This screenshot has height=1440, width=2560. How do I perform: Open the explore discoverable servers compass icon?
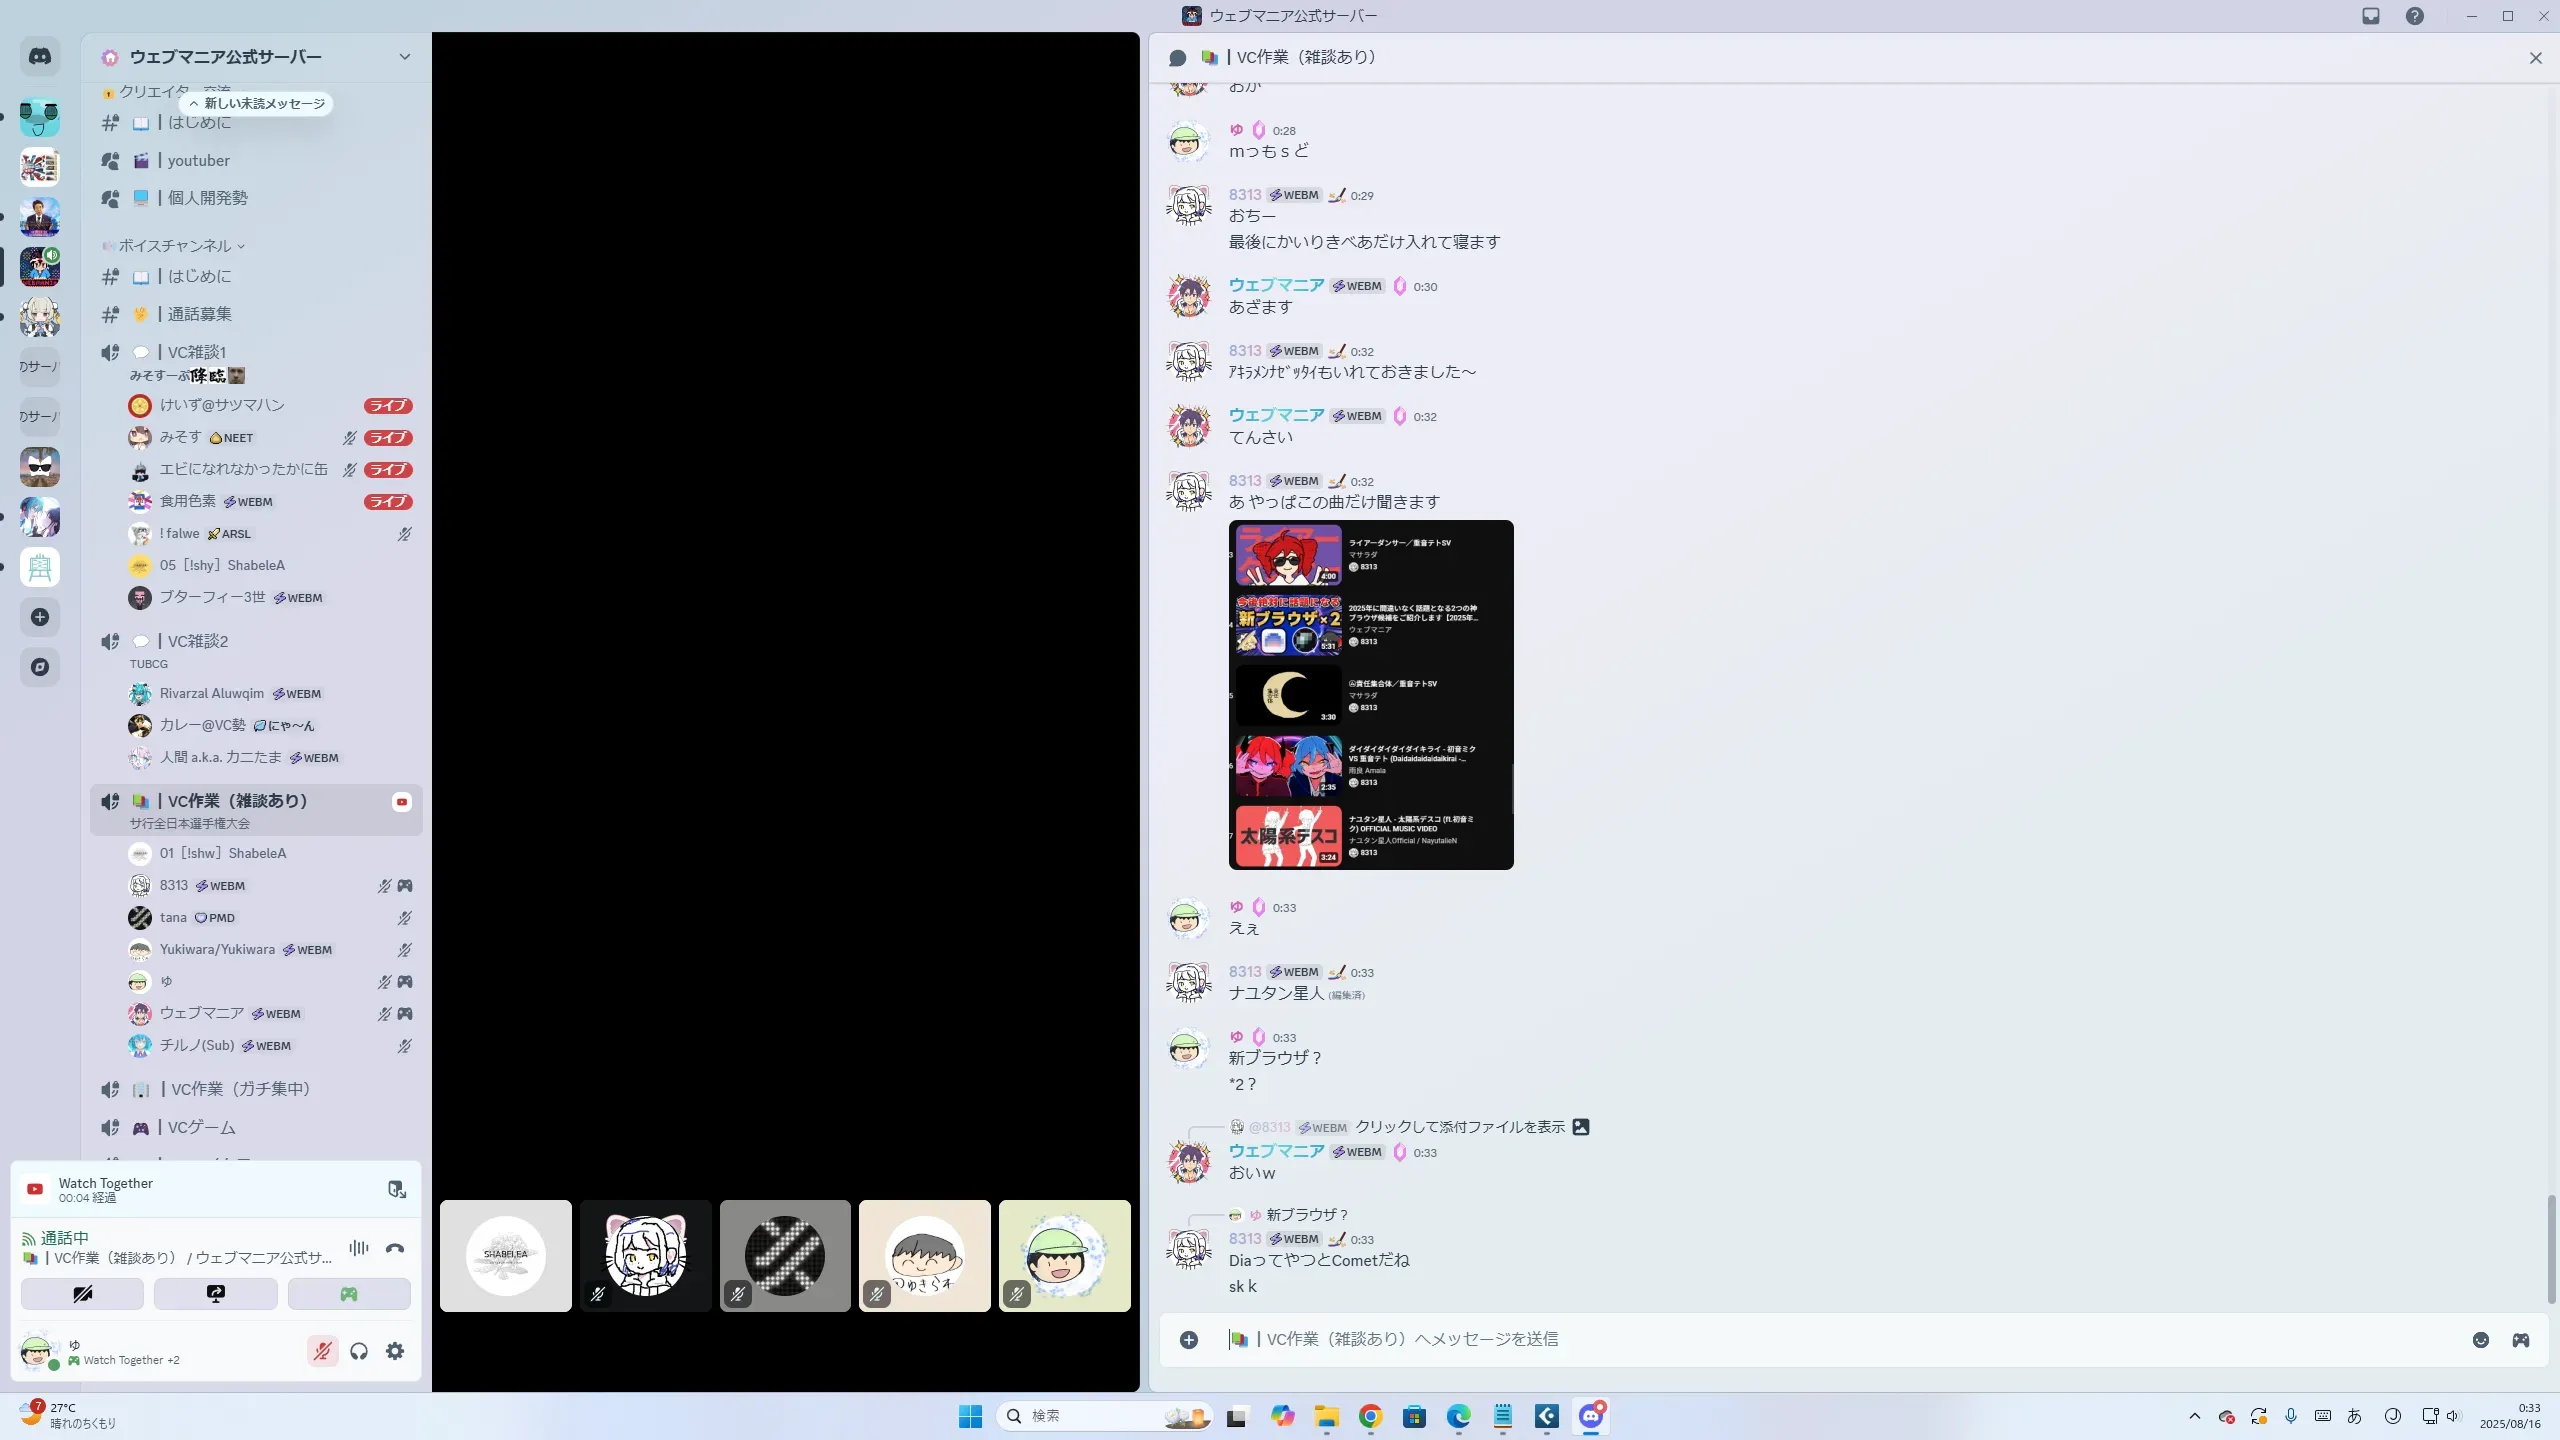point(40,667)
